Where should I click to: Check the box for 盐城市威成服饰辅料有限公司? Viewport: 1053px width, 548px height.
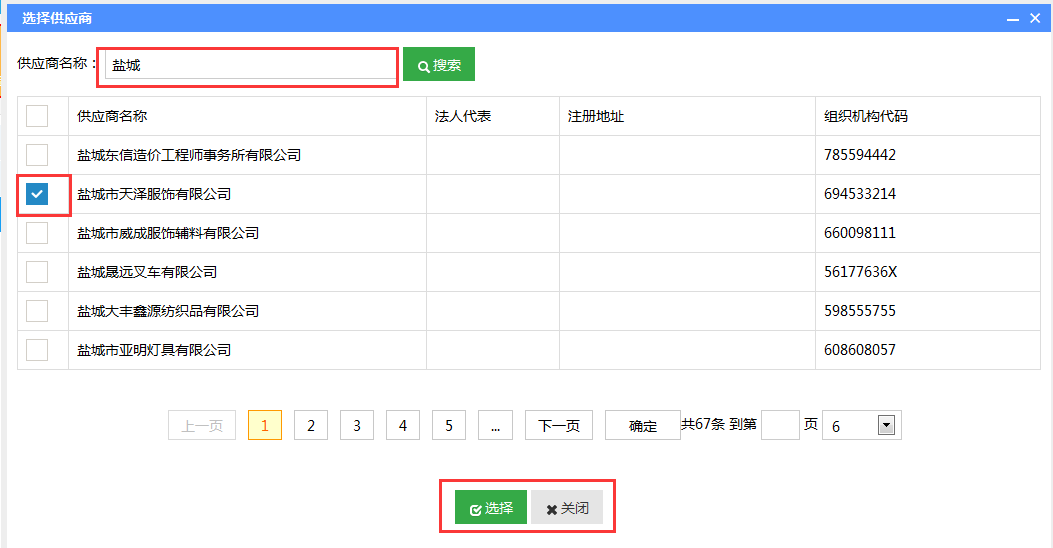(x=37, y=233)
